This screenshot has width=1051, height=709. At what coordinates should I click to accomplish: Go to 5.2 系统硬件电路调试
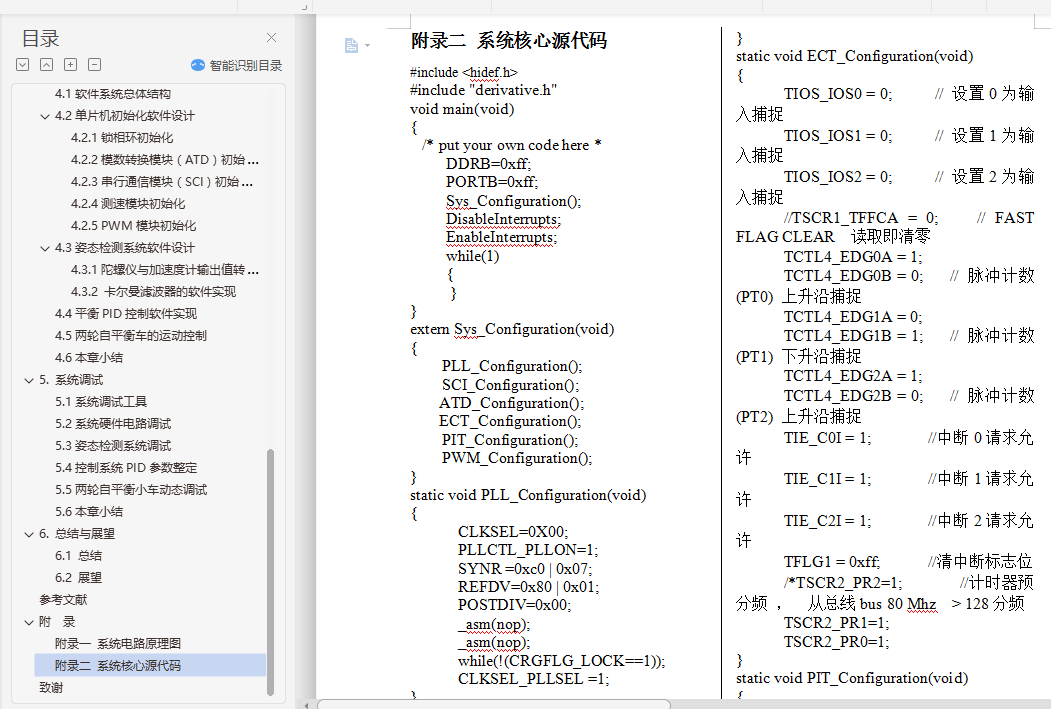113,424
